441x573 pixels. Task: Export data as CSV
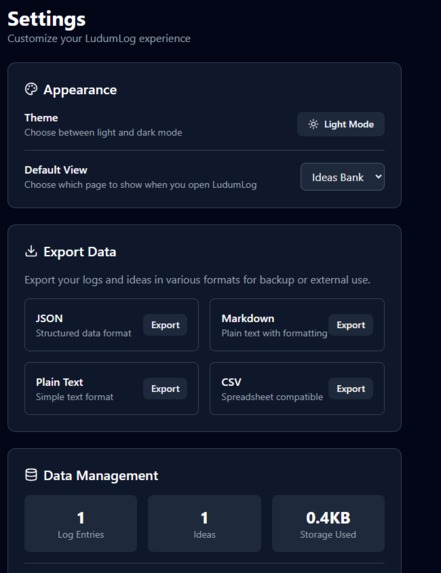[x=350, y=388]
